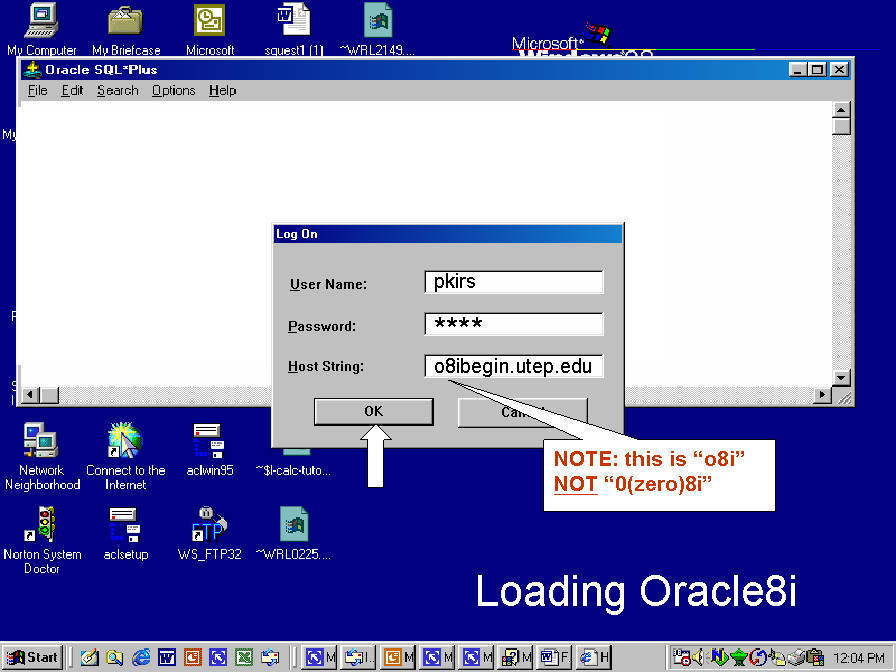Click the Host String input field
The height and width of the screenshot is (672, 896).
[x=514, y=366]
